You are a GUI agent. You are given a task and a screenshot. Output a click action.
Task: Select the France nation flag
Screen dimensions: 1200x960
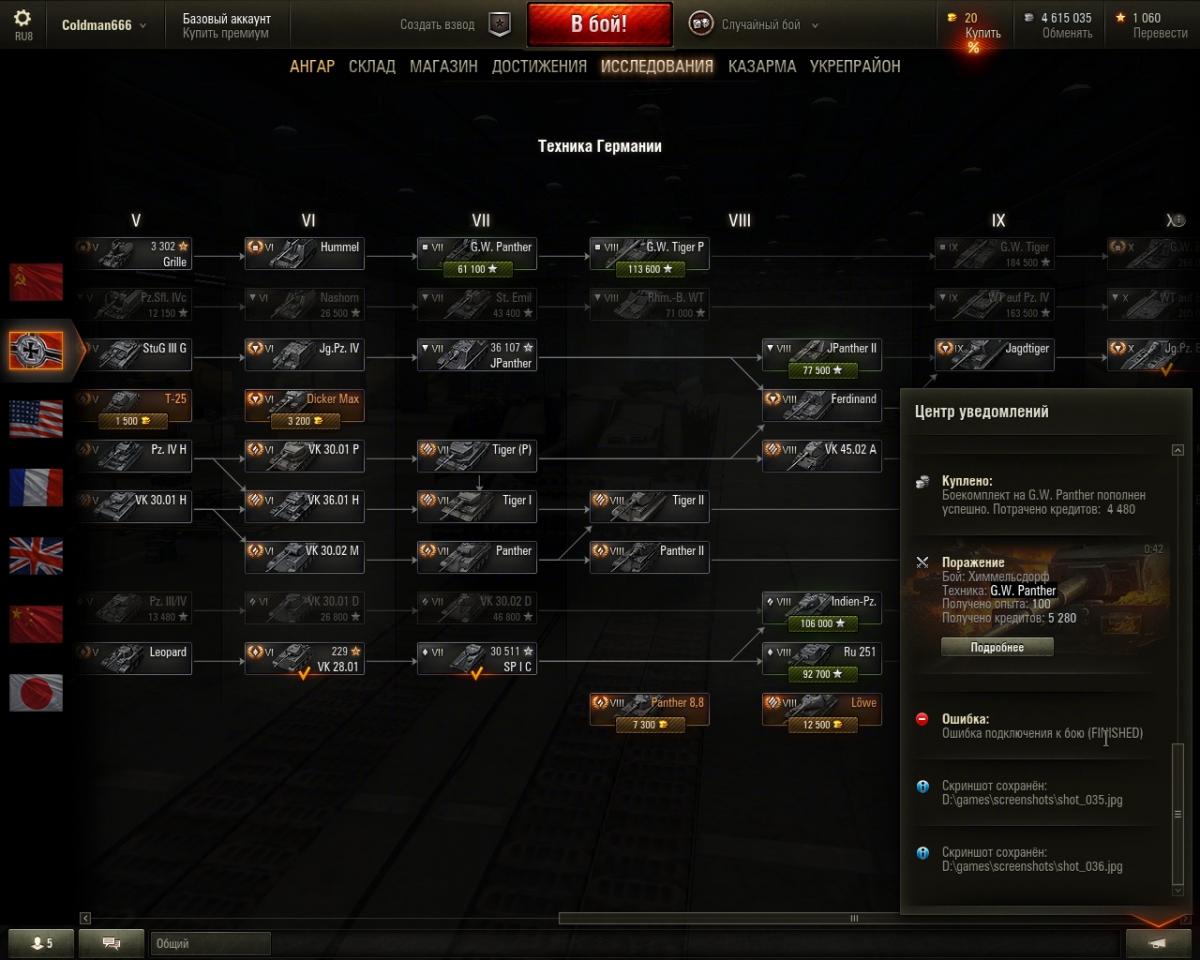pos(36,487)
